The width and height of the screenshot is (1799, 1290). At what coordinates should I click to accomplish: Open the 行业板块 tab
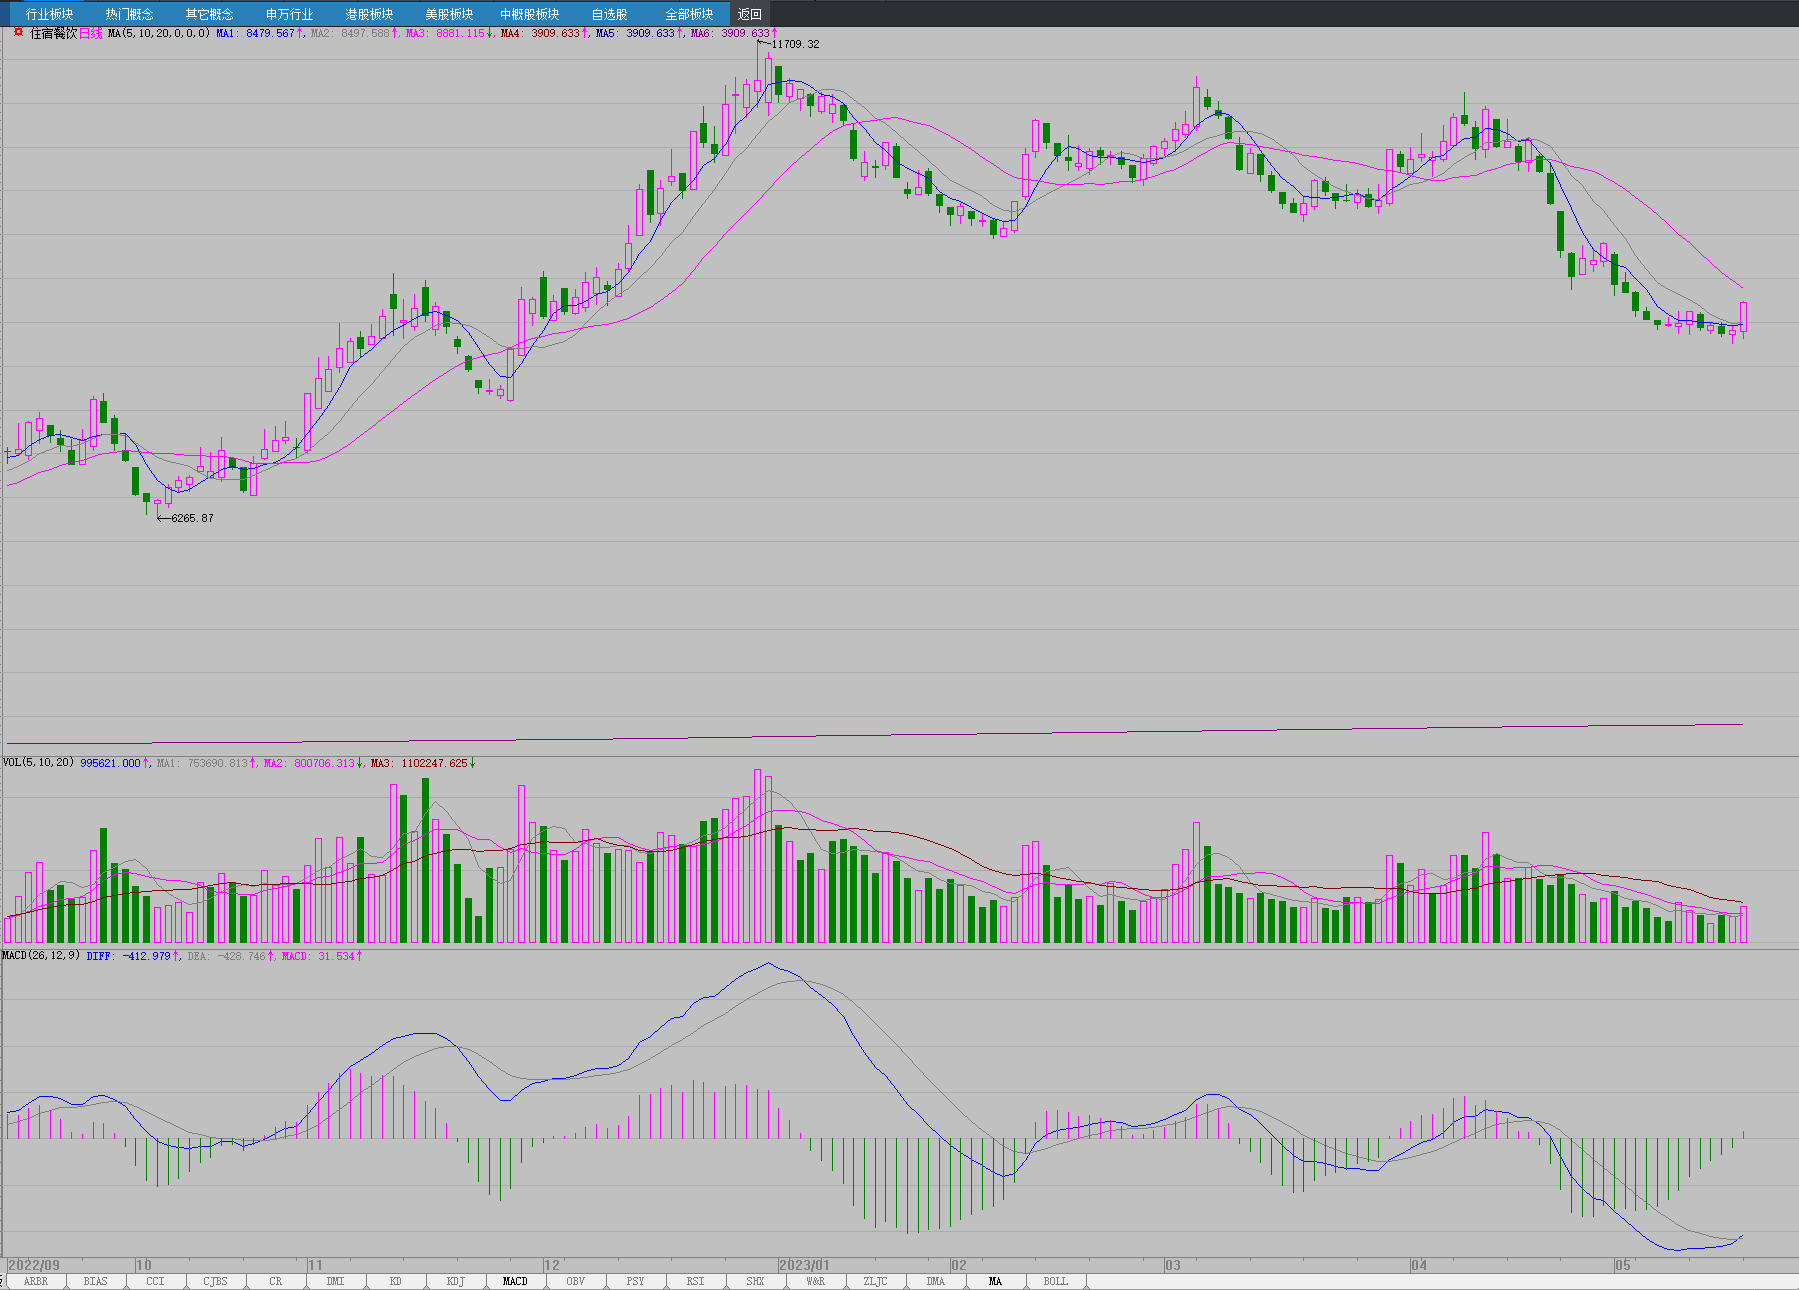pos(49,14)
